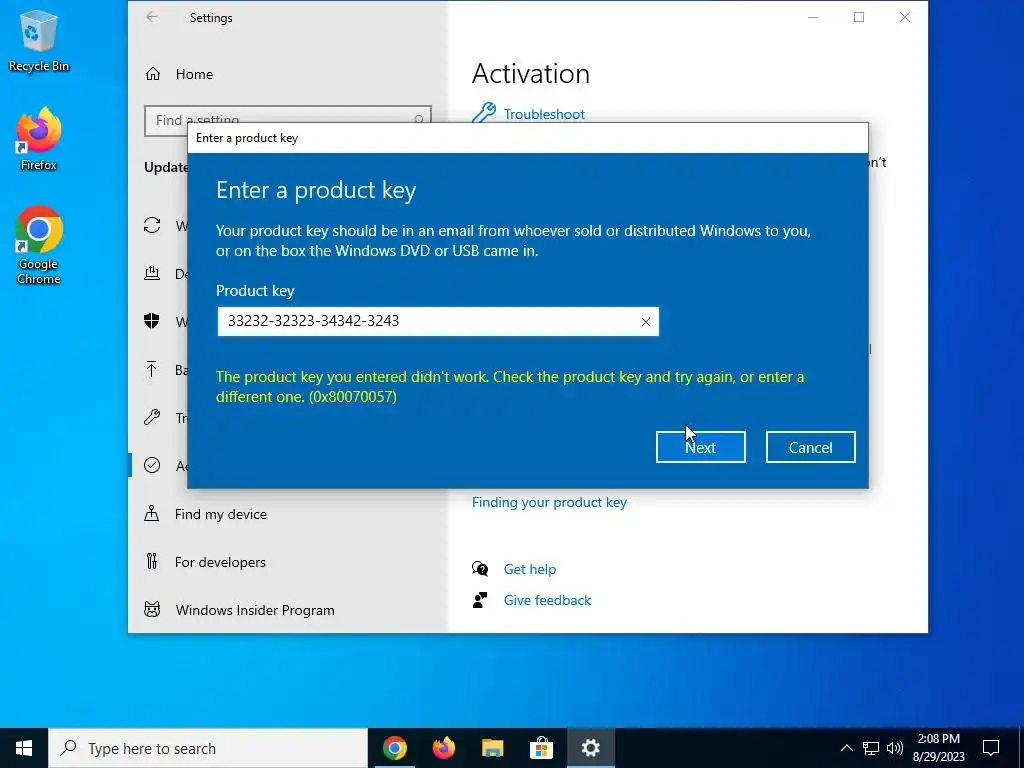Open the network status tray icon
The width and height of the screenshot is (1024, 768).
click(871, 748)
